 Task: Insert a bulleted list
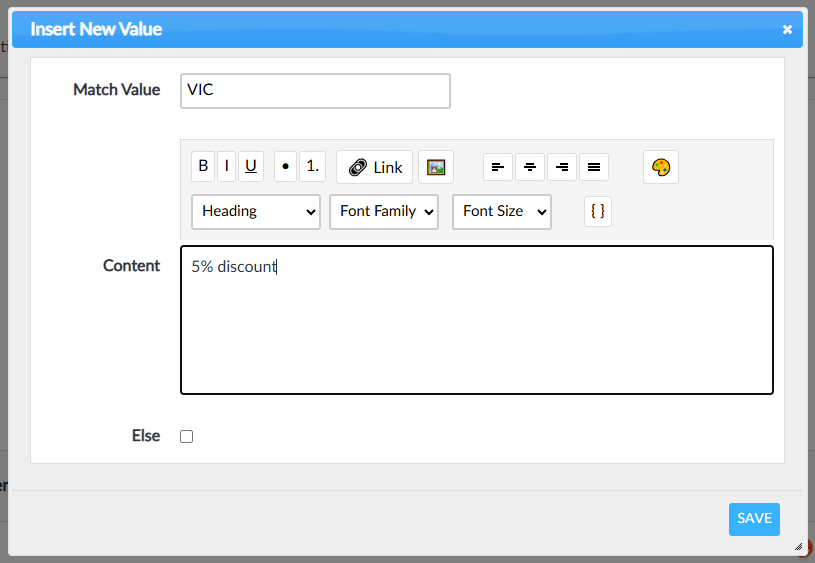(285, 166)
